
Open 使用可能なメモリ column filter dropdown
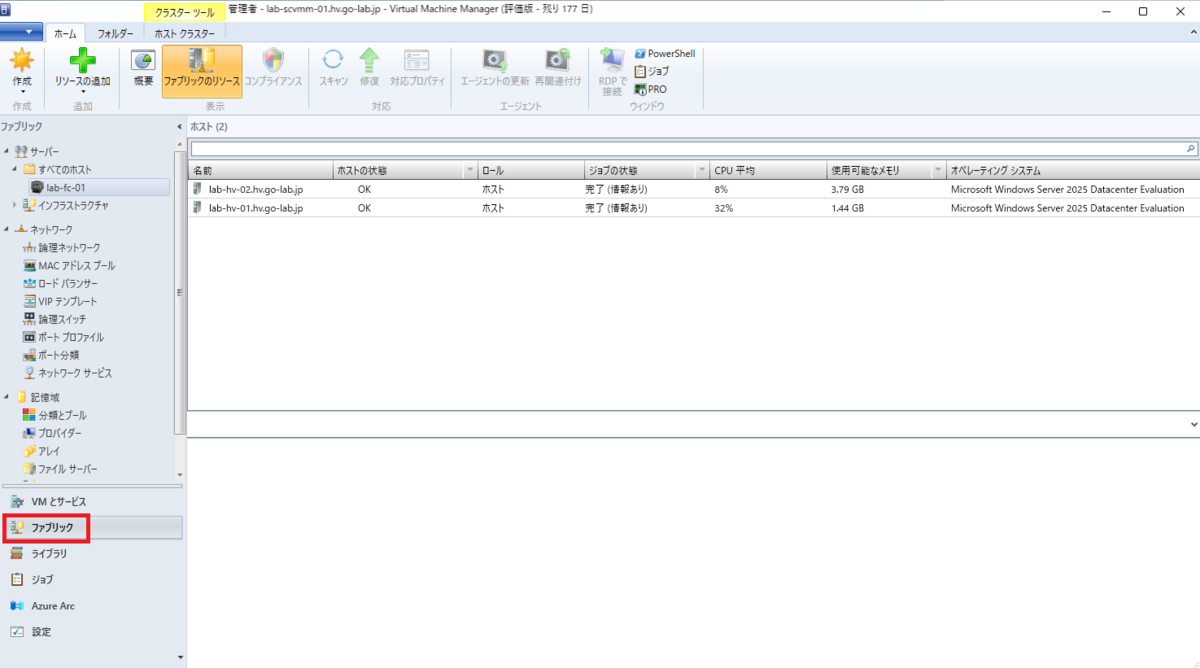point(937,171)
